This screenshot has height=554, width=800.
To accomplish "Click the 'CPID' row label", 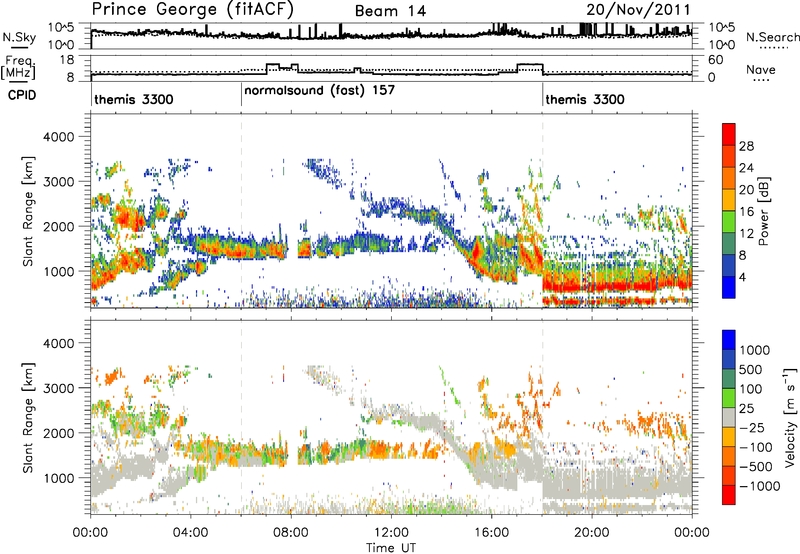I will pos(22,95).
